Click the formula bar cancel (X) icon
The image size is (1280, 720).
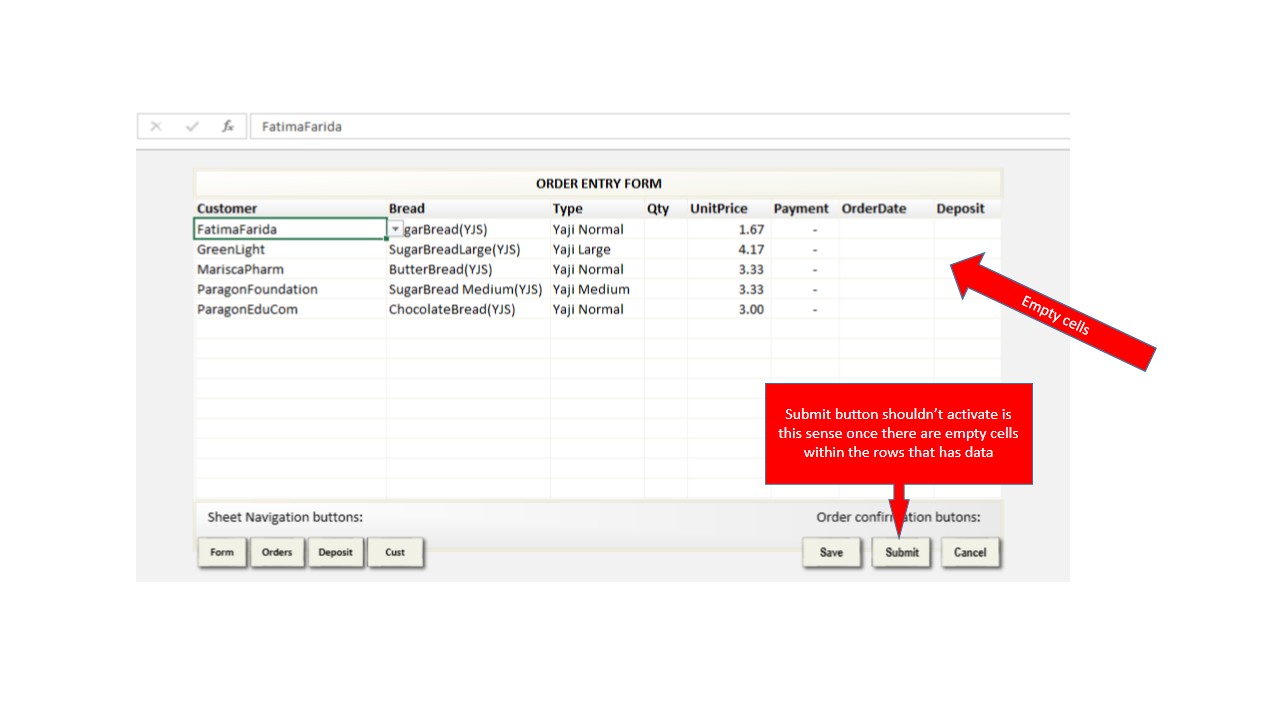(156, 126)
